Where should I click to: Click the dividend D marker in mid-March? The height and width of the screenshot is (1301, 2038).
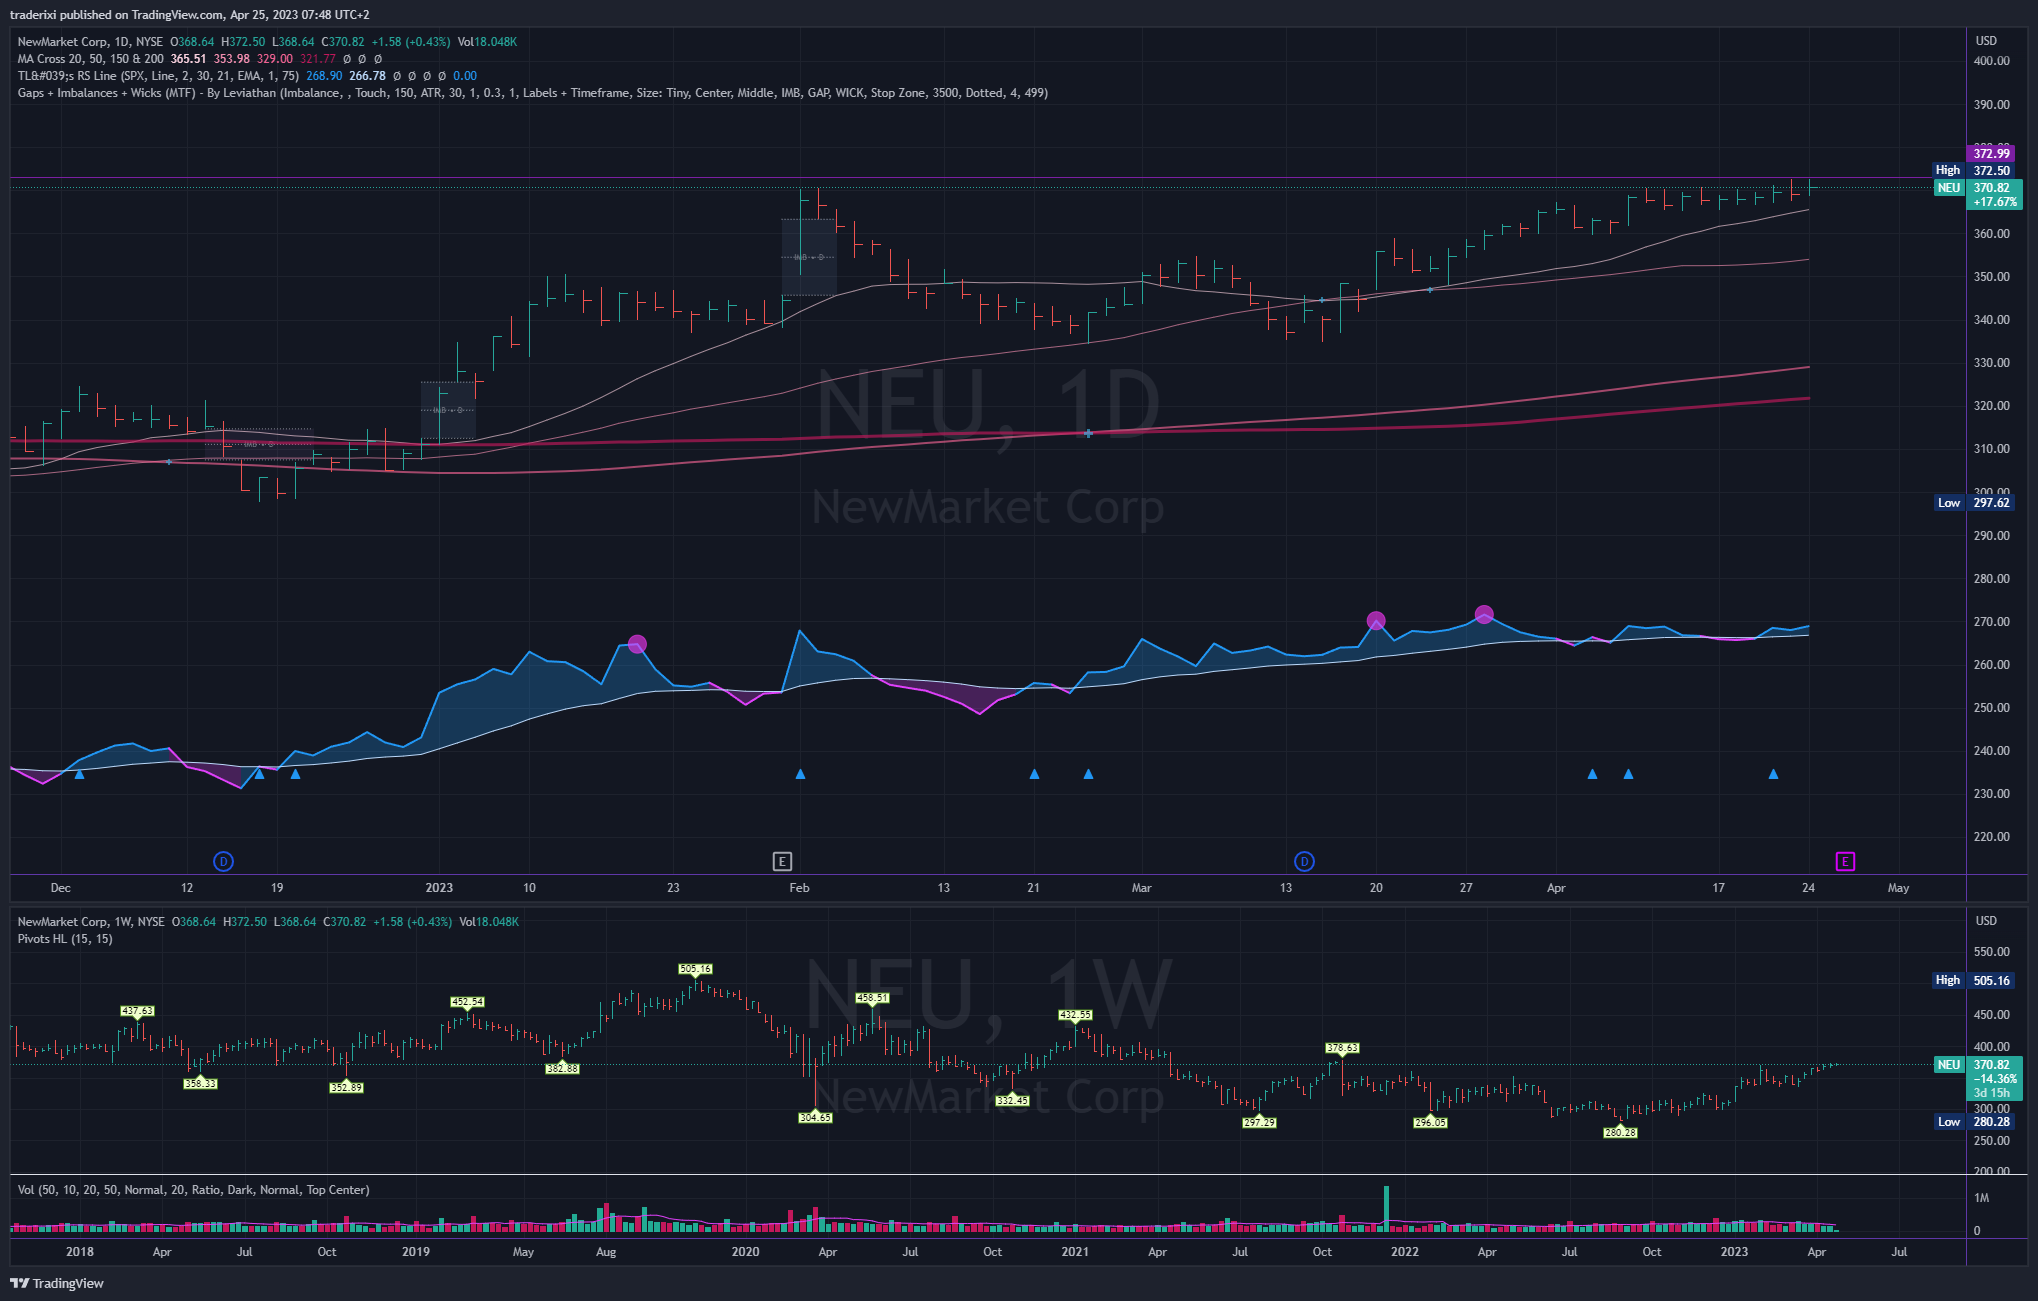[1304, 861]
